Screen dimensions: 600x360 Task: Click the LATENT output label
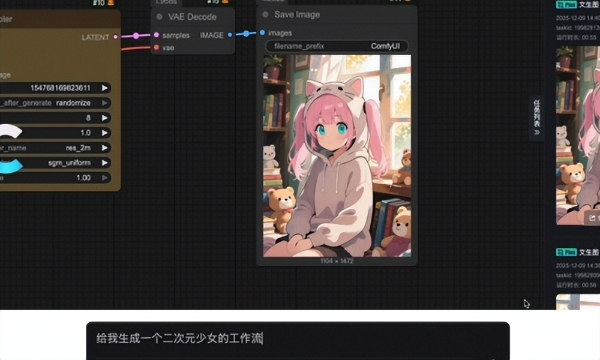(x=95, y=37)
